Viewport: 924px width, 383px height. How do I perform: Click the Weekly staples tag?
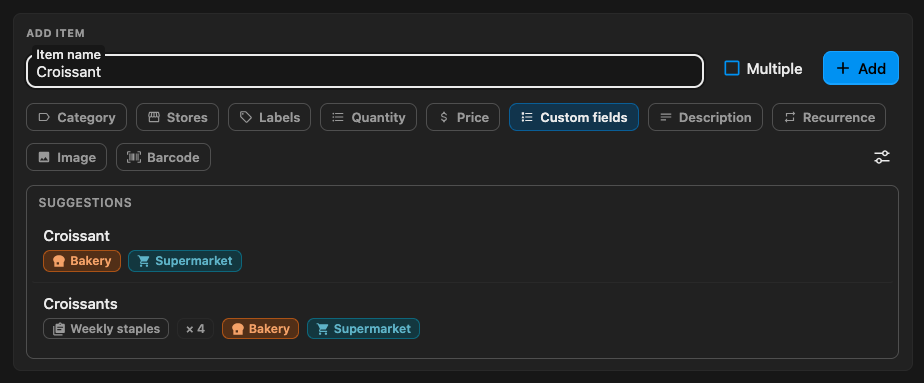[x=106, y=329]
